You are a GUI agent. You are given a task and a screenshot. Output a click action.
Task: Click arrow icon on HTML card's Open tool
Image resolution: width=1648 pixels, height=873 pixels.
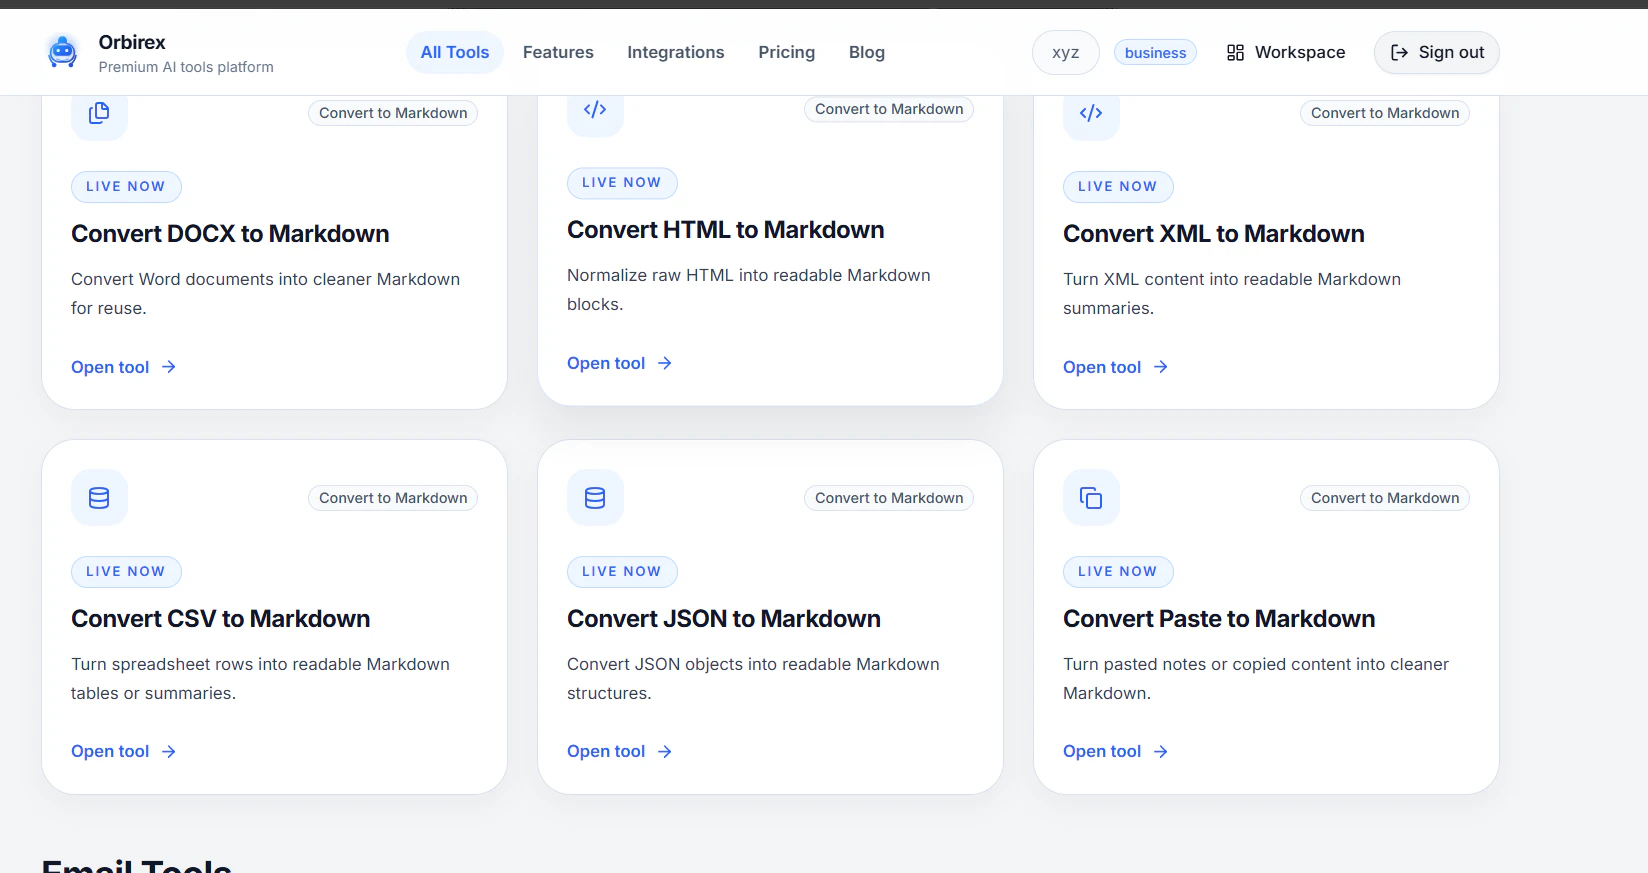[665, 363]
